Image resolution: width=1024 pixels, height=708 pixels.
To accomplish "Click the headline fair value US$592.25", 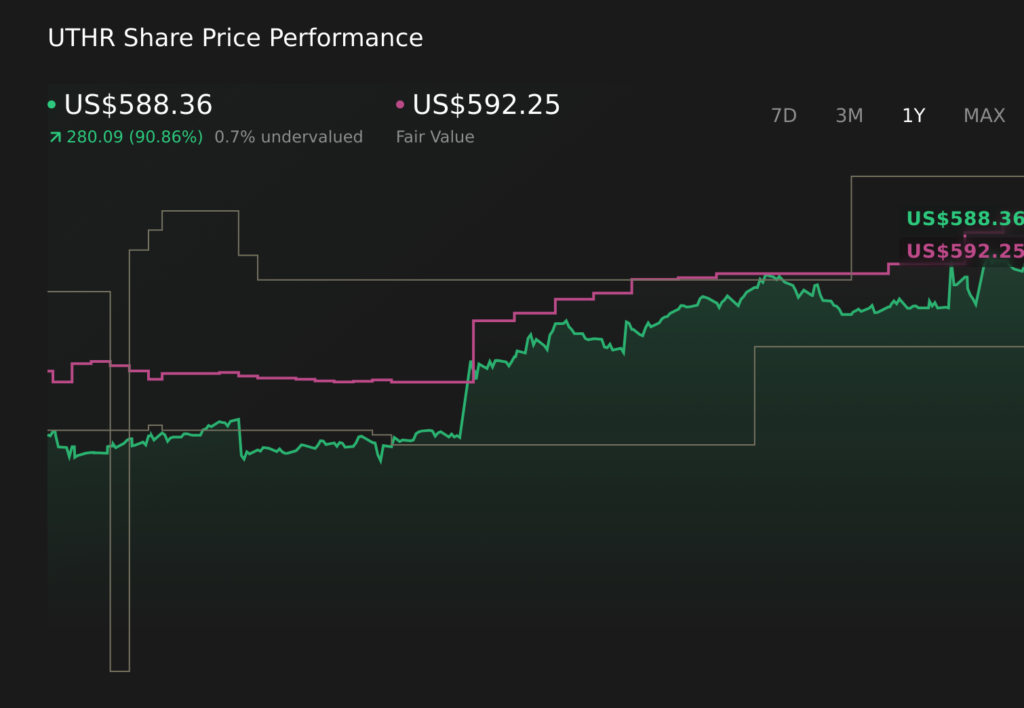I will [486, 105].
